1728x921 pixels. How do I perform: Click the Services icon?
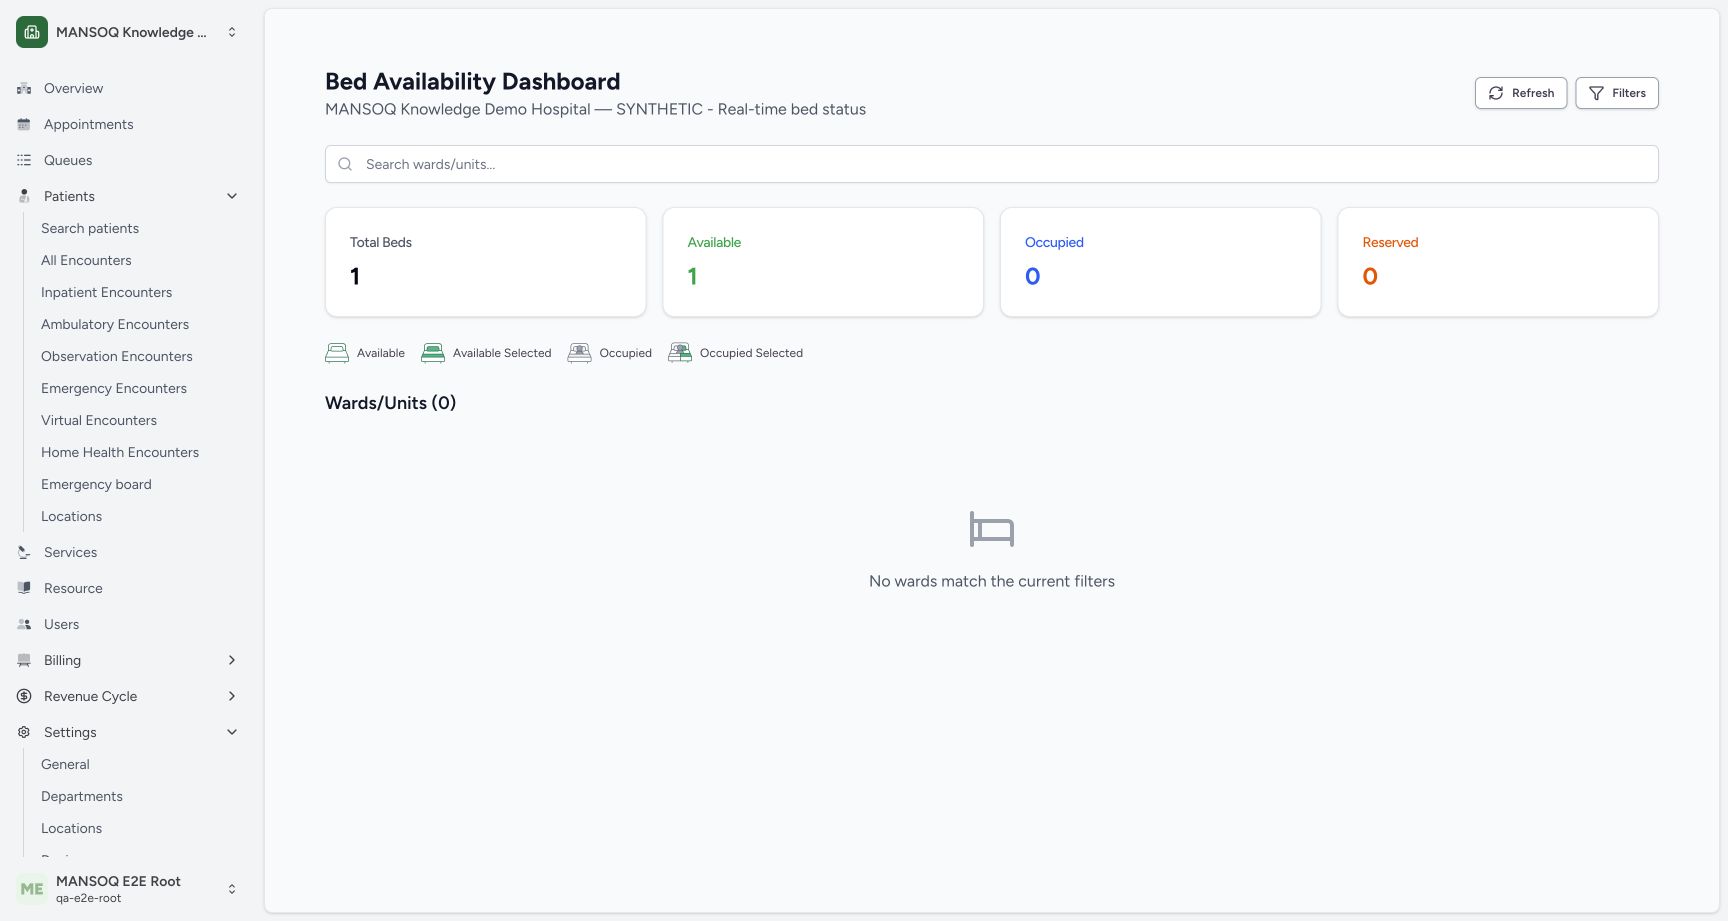coord(24,552)
